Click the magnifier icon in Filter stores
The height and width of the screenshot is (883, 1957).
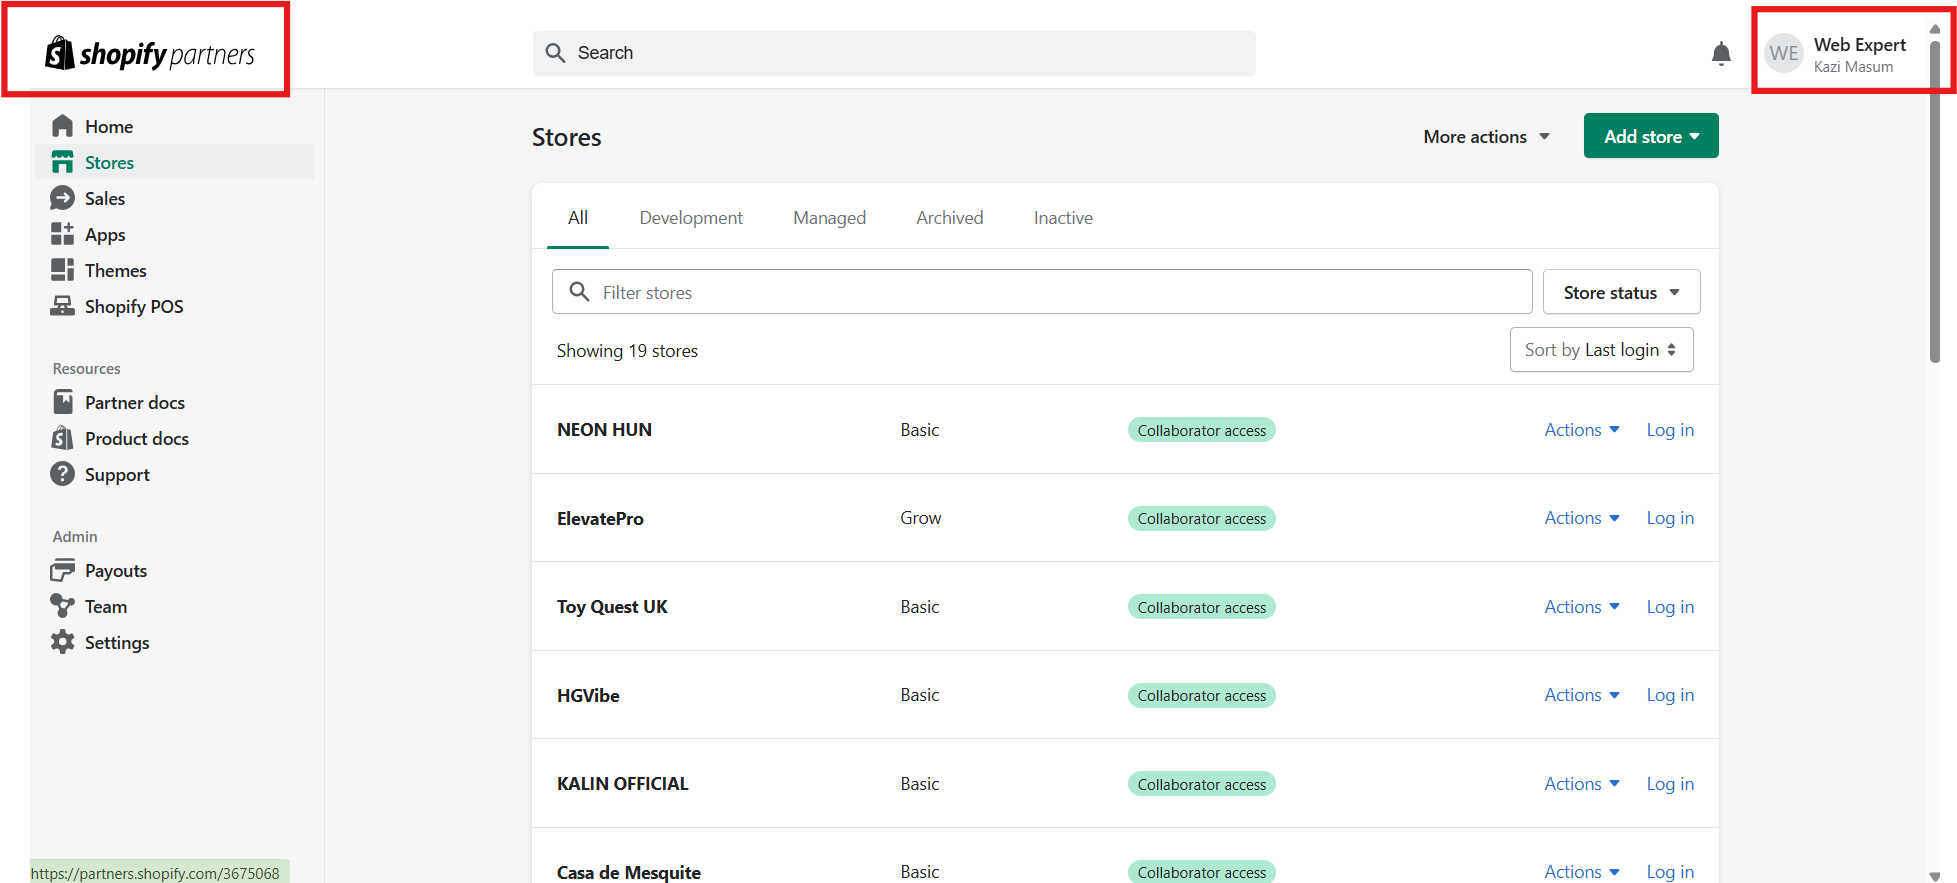tap(579, 291)
